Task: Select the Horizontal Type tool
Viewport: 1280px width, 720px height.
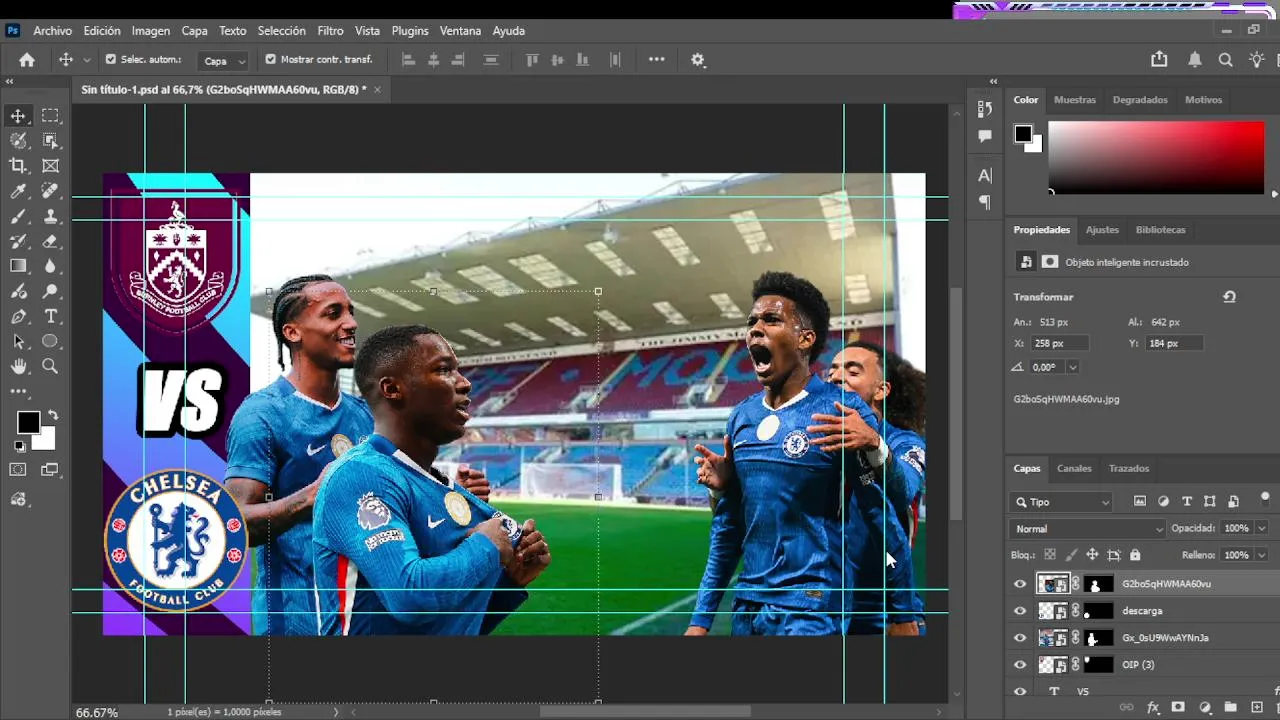Action: 50,316
